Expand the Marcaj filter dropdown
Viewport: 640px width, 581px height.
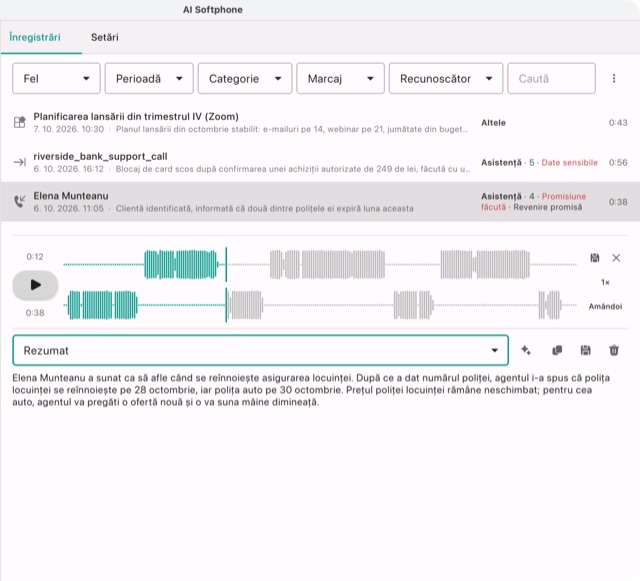tap(340, 78)
